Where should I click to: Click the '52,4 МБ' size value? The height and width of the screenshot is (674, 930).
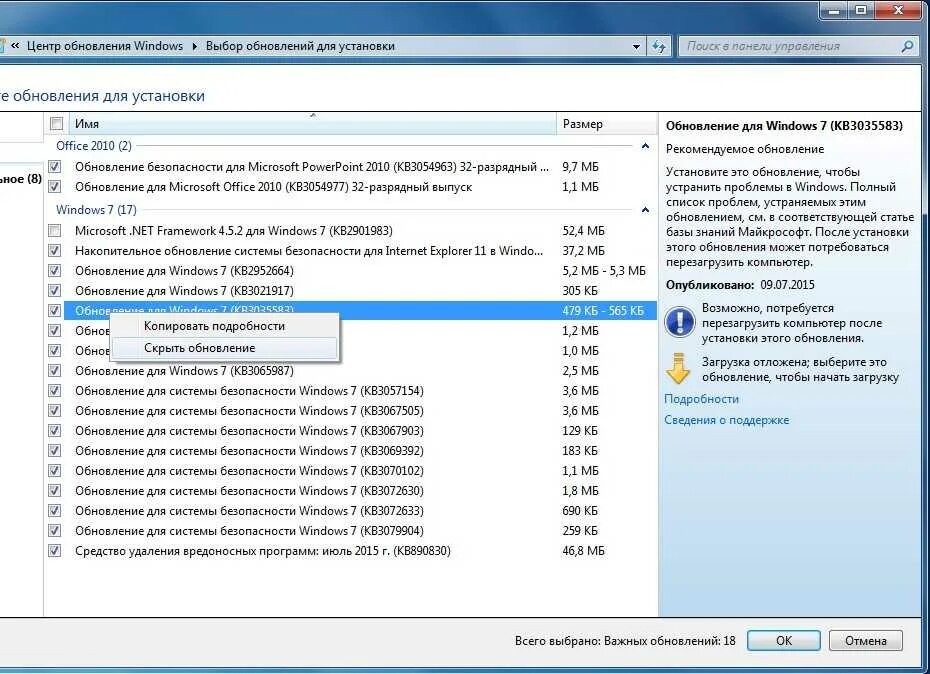(x=583, y=231)
